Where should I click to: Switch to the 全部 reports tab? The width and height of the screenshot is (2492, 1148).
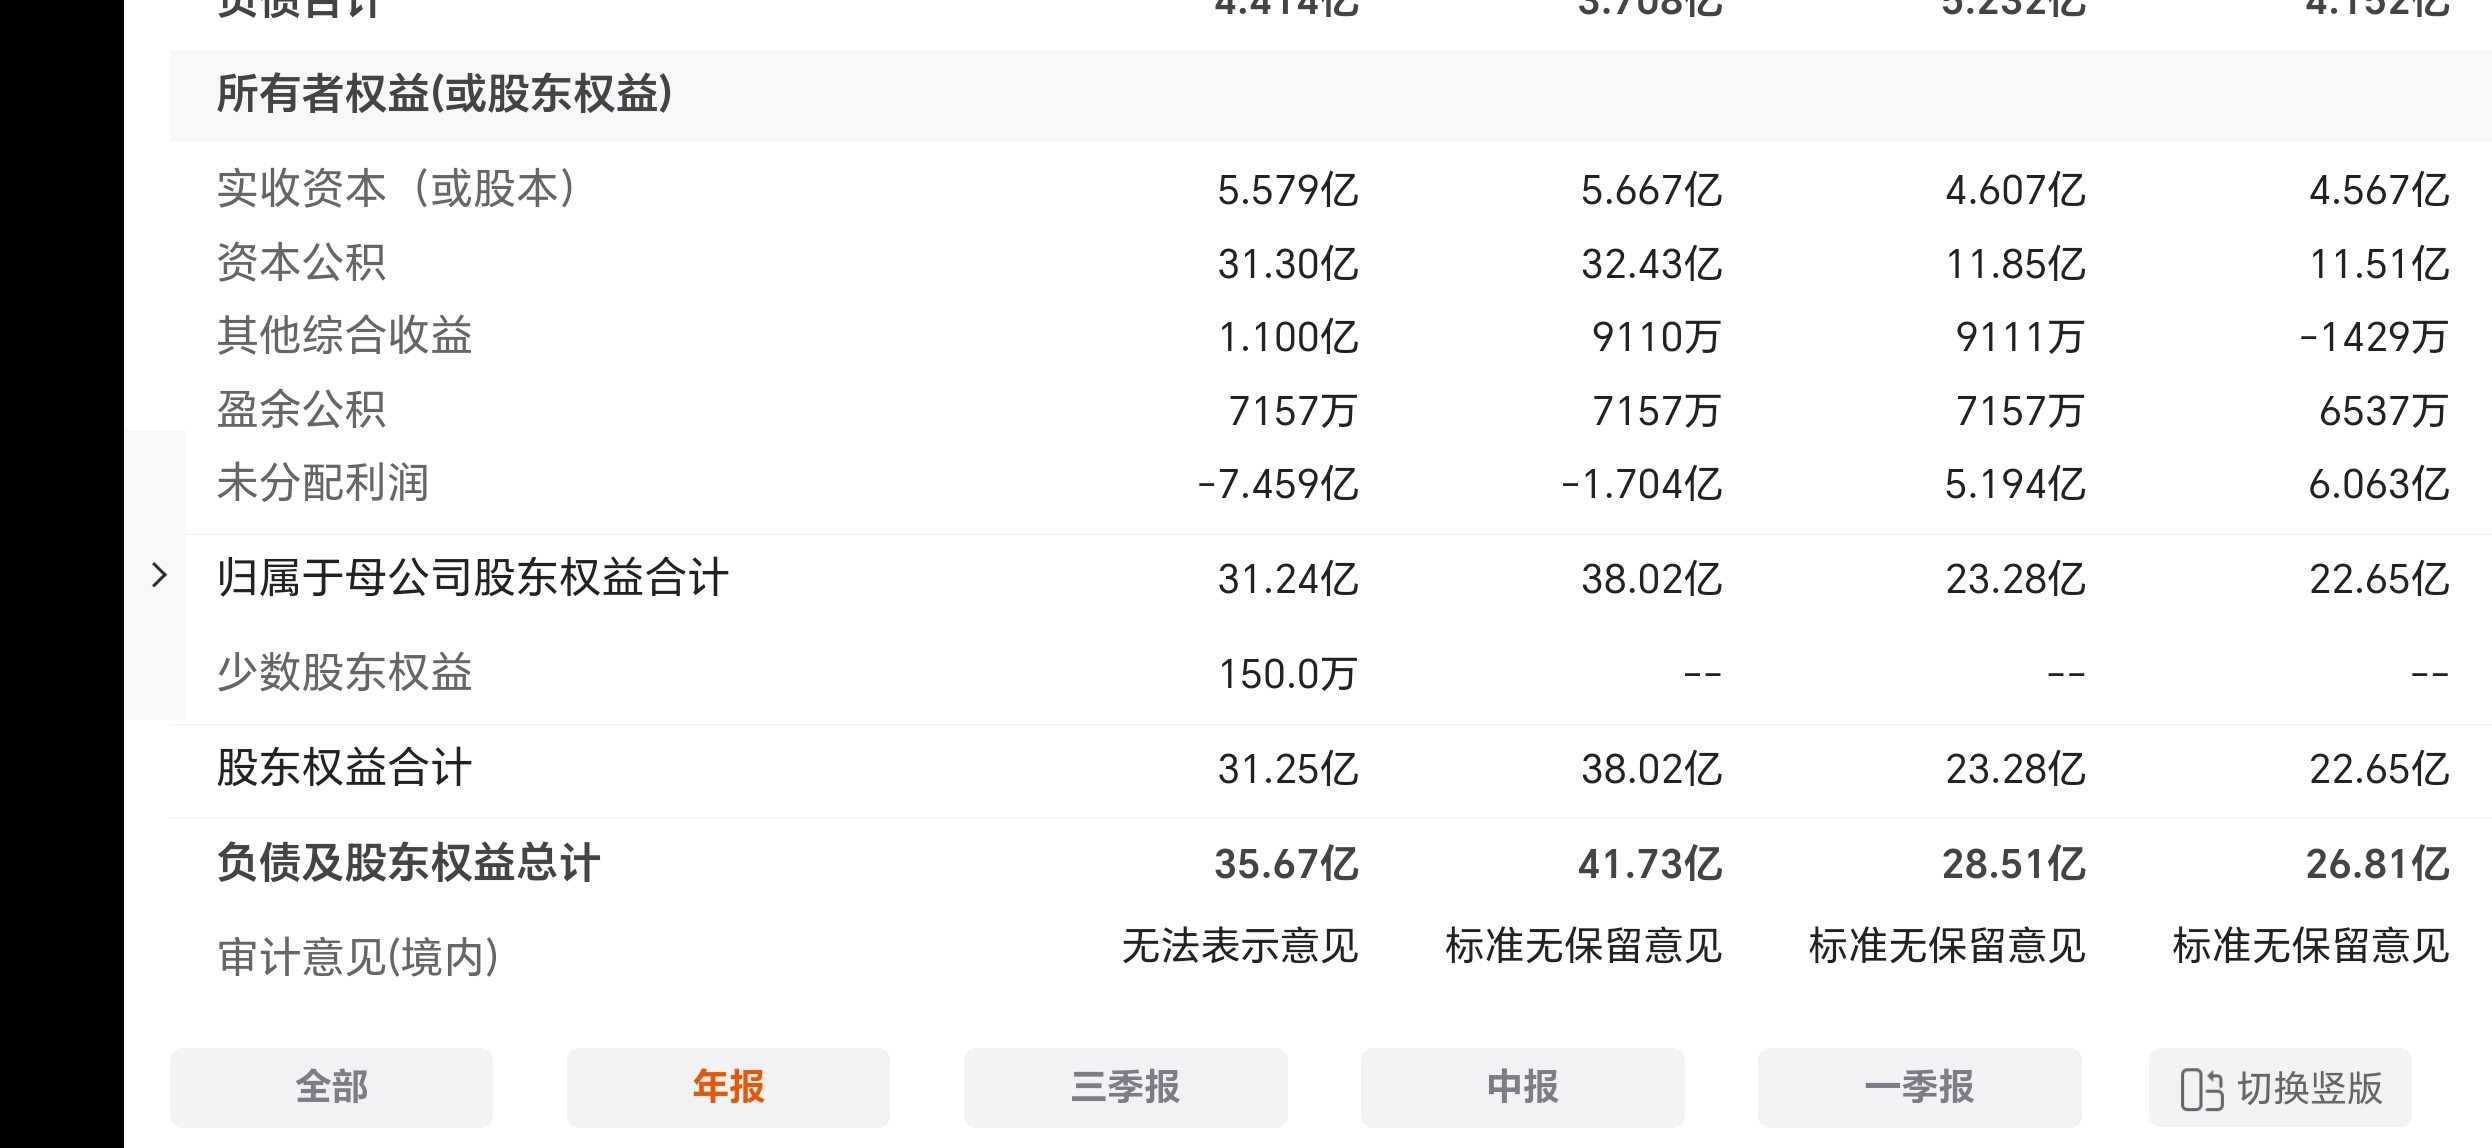coord(331,1087)
